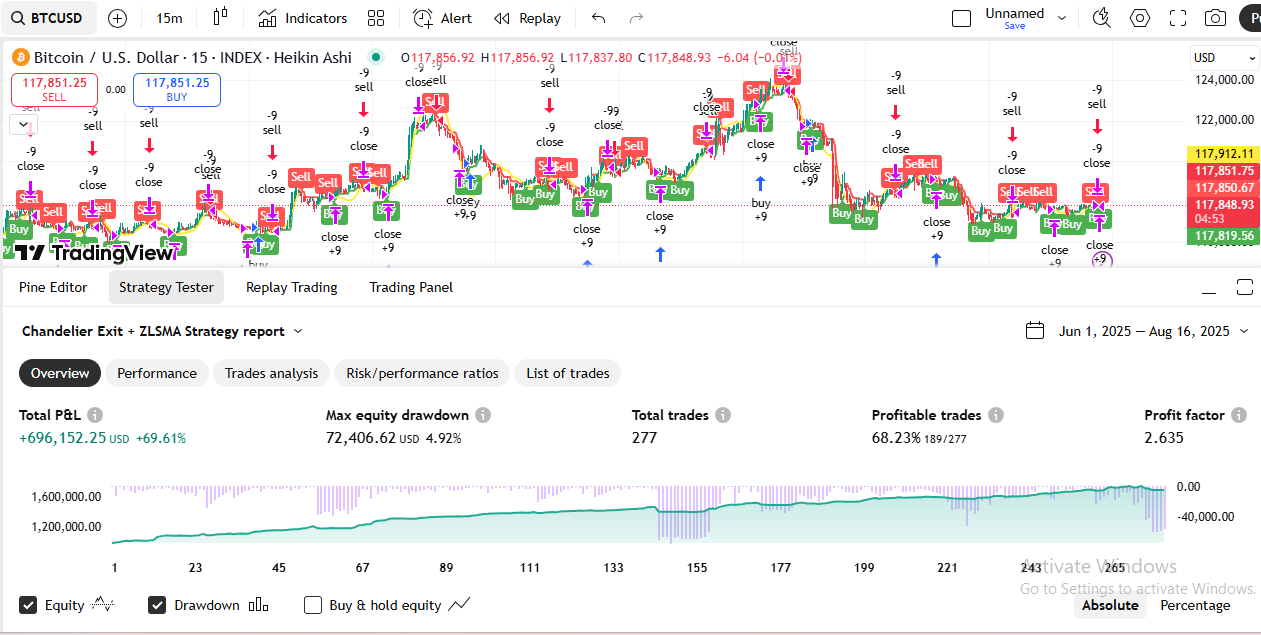The image size is (1261, 635).
Task: Open the Trades analysis tab
Action: tap(271, 373)
